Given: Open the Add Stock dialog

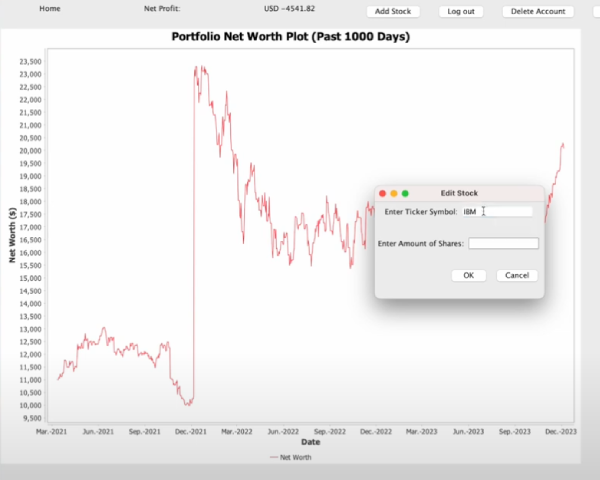Looking at the screenshot, I should click(393, 11).
